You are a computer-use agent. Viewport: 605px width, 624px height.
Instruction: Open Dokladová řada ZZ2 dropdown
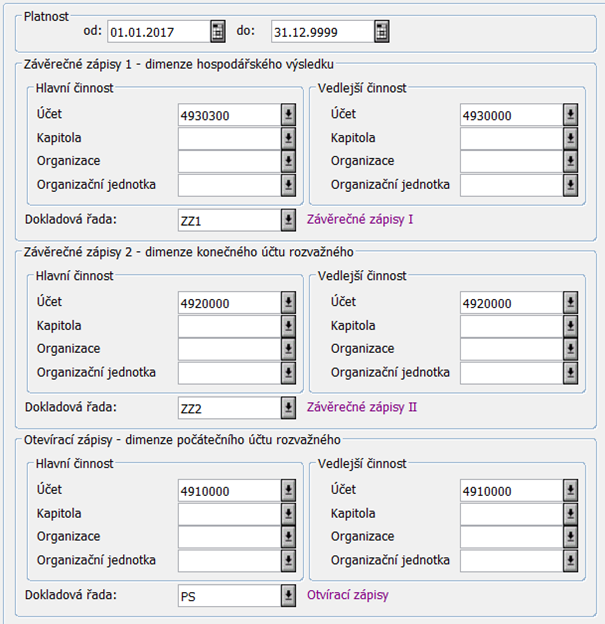click(x=288, y=408)
